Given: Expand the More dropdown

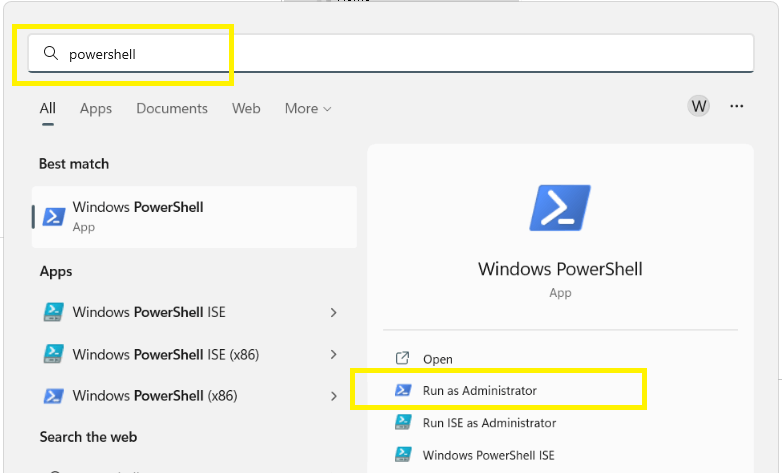Looking at the screenshot, I should [308, 108].
